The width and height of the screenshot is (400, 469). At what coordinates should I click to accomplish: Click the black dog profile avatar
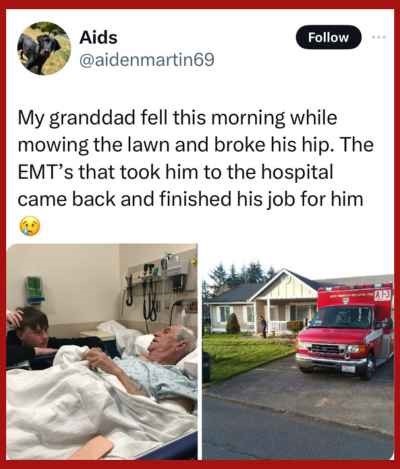[44, 48]
